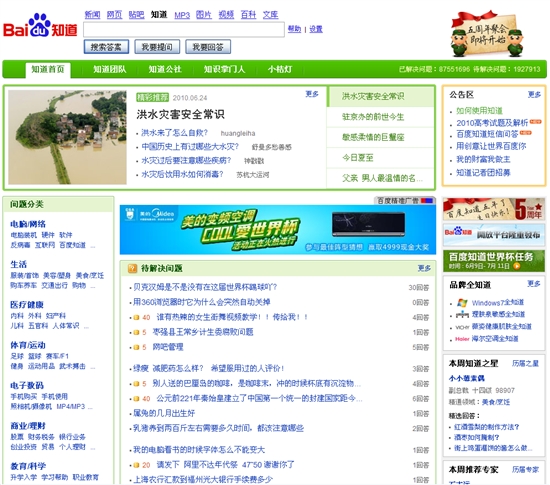Expand 更多 in the 待解决问题 section
550x485 pixels.
pyautogui.click(x=424, y=268)
